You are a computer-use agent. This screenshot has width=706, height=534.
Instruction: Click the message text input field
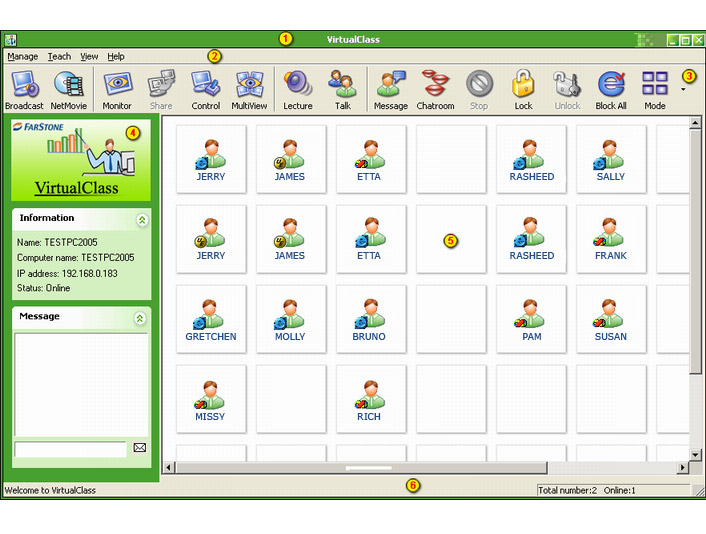(x=71, y=449)
